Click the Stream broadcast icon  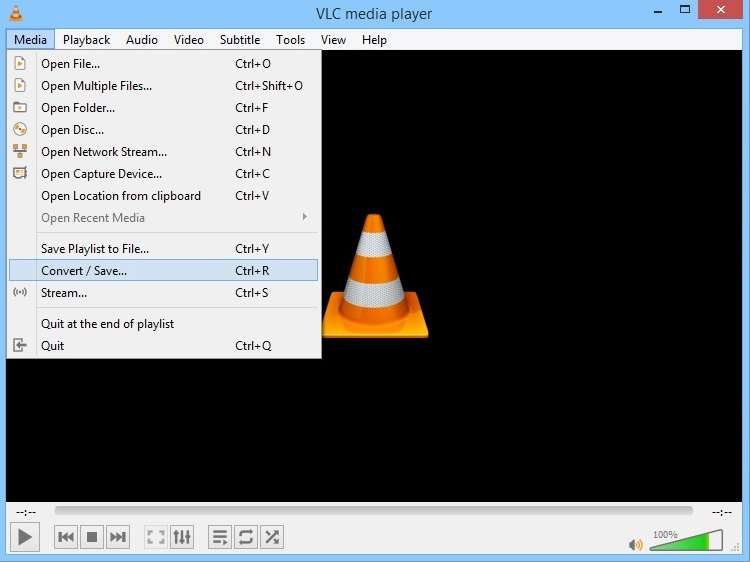[x=20, y=292]
